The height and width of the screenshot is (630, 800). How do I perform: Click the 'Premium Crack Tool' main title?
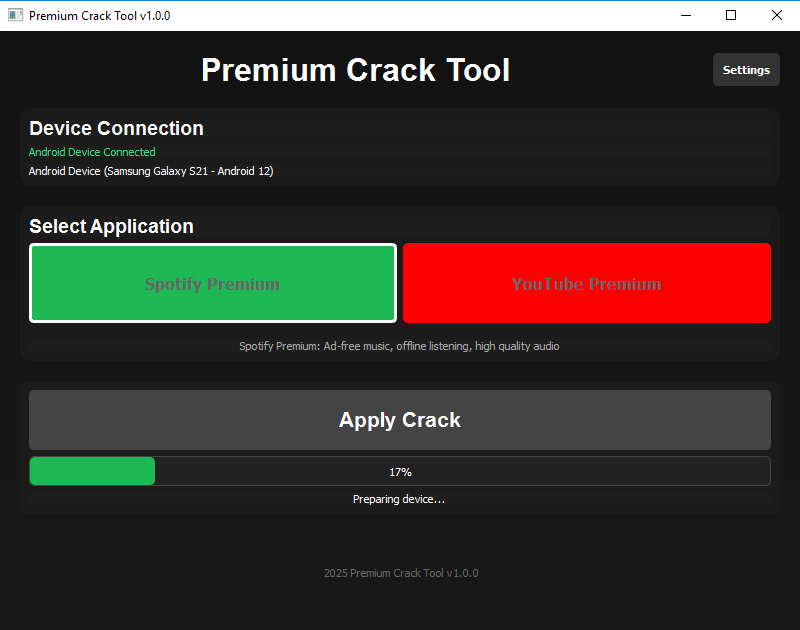(x=356, y=70)
